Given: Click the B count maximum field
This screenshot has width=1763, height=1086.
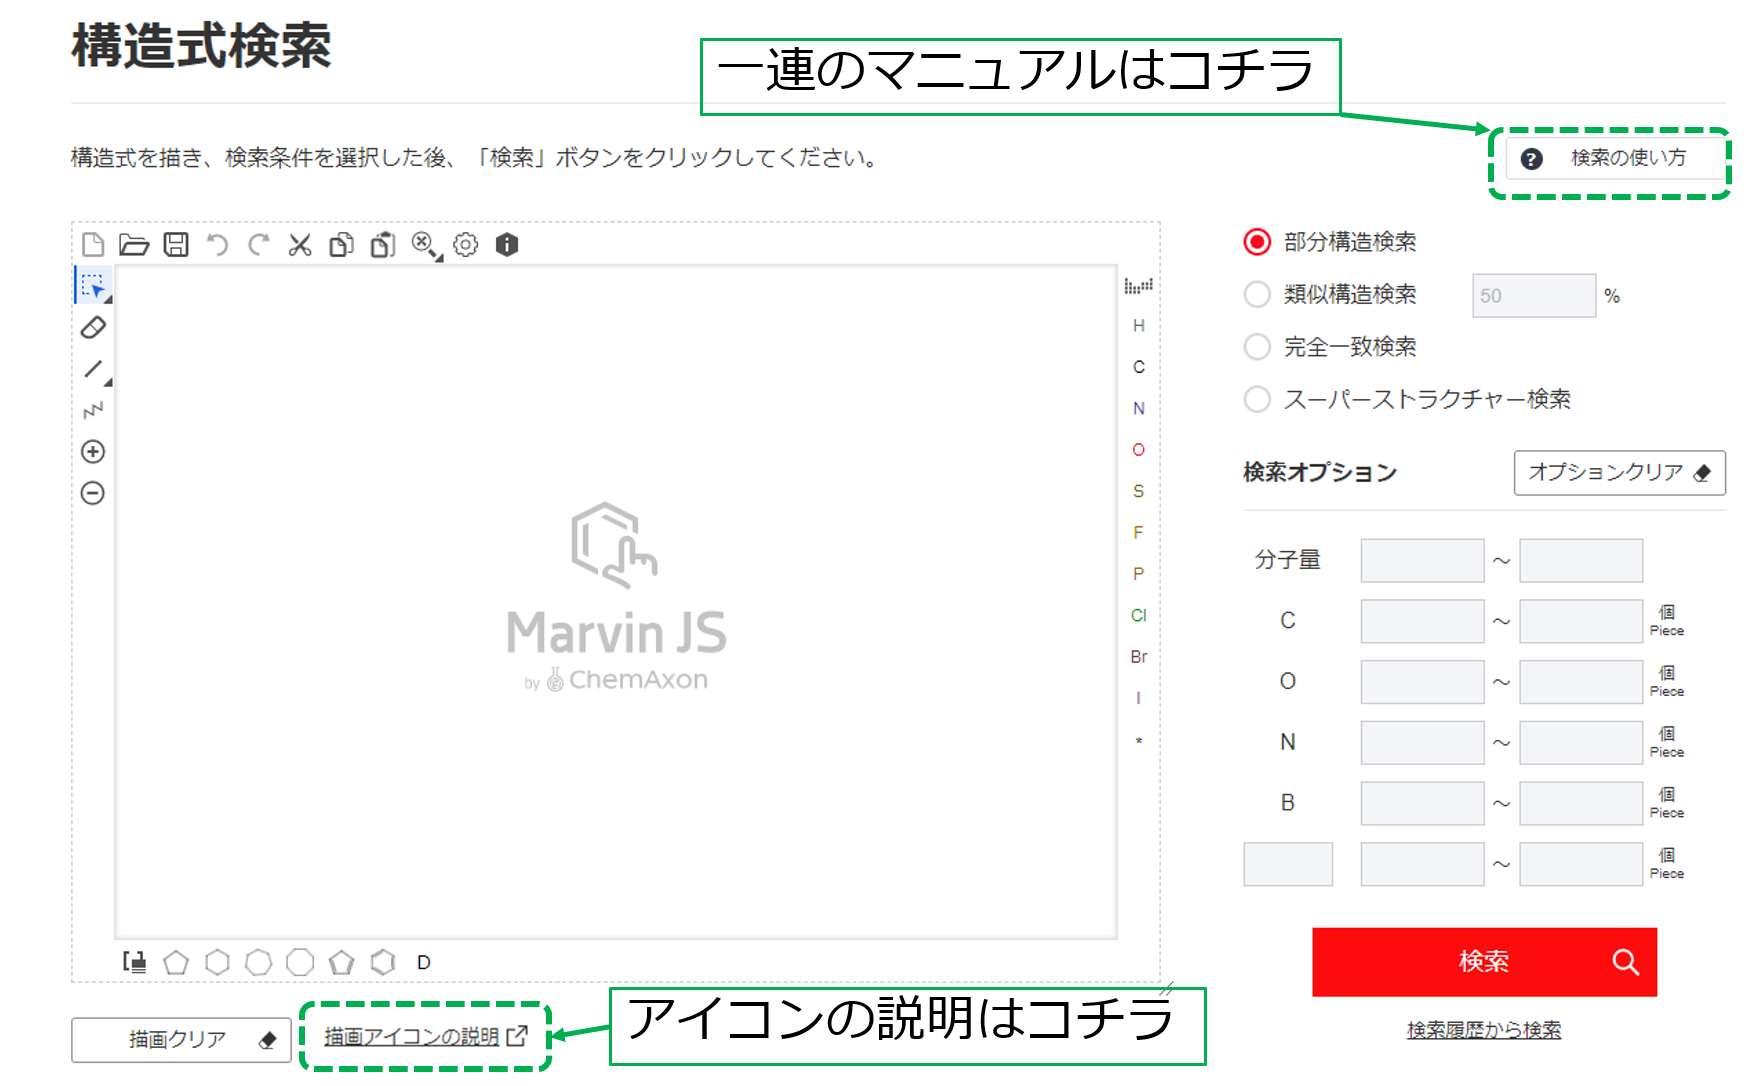Looking at the screenshot, I should click(1581, 804).
